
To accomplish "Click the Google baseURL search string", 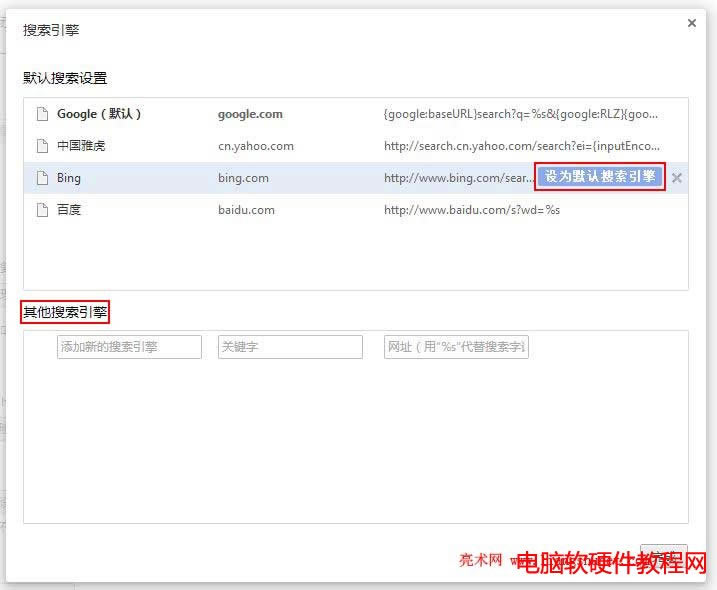I will pos(521,114).
